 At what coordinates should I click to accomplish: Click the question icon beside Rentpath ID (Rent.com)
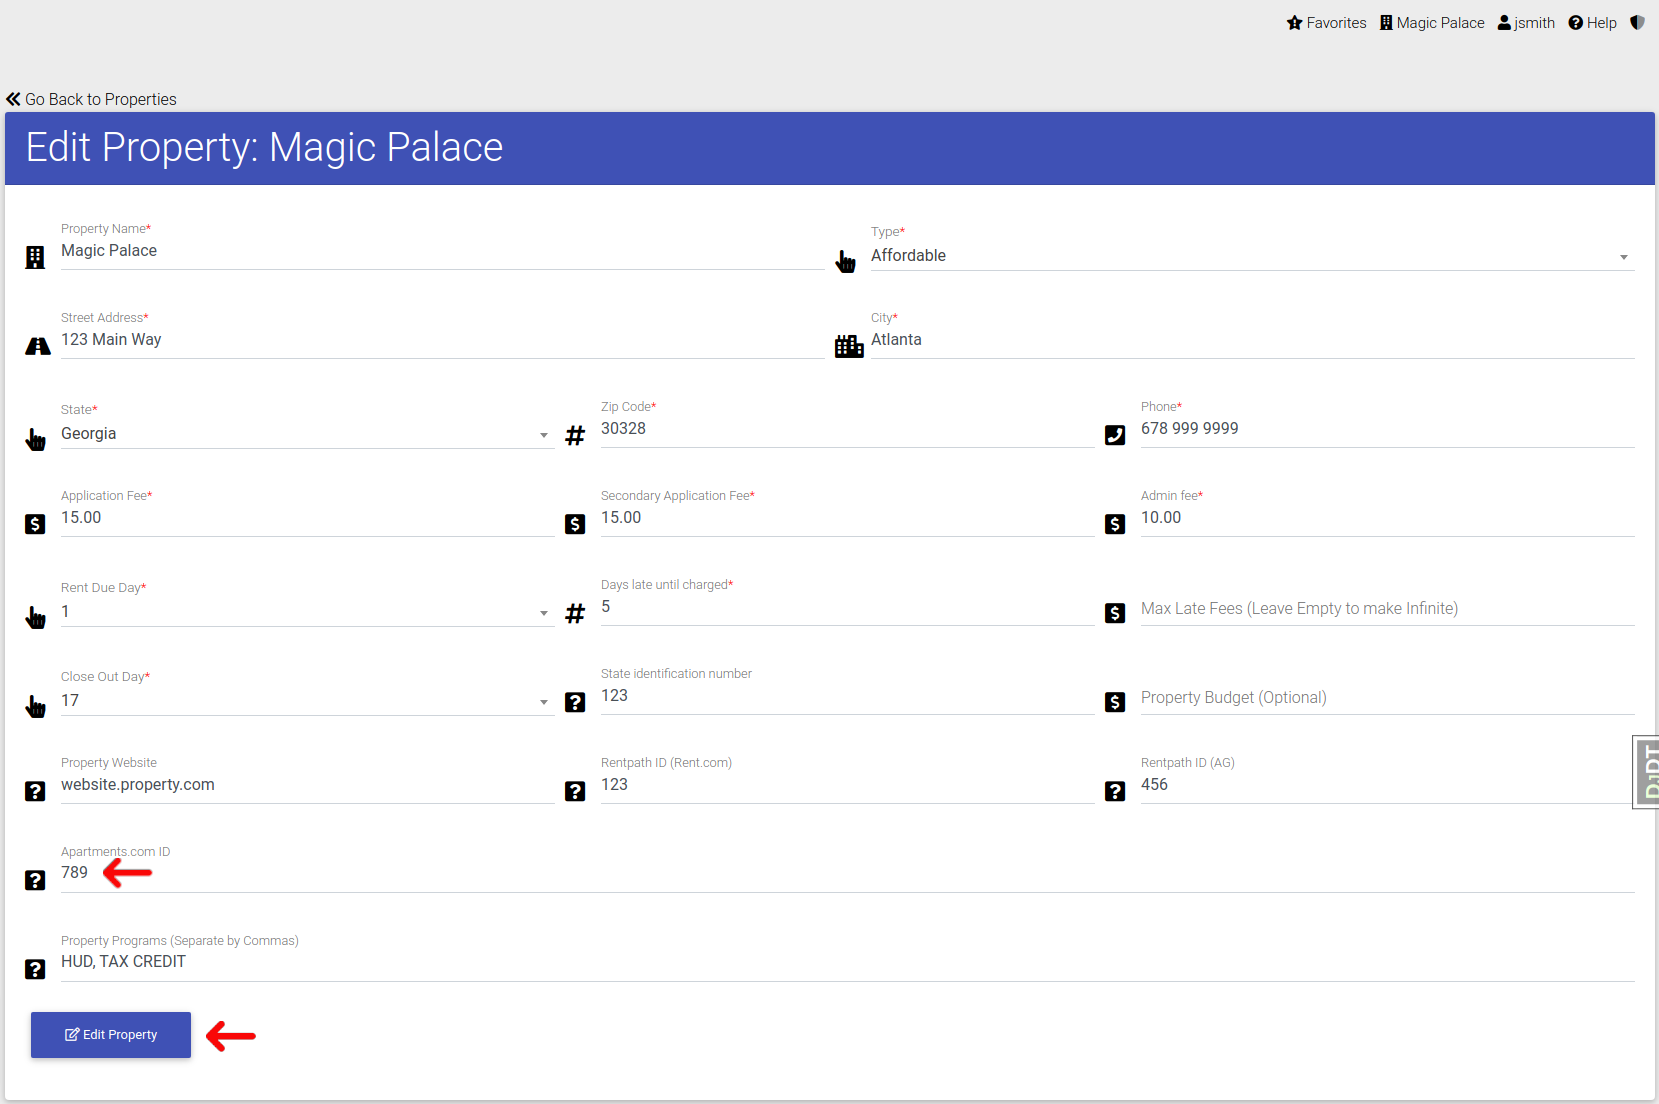tap(575, 791)
